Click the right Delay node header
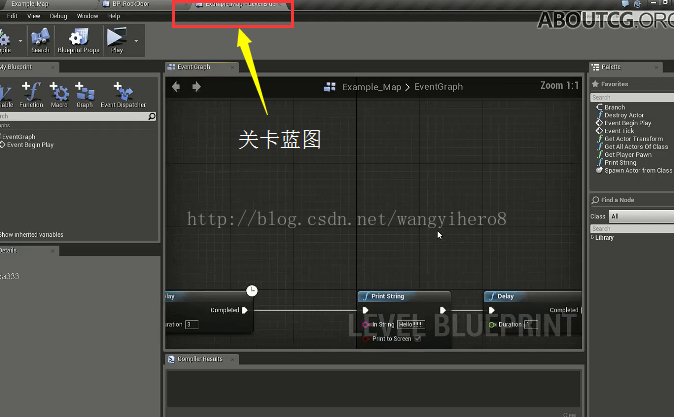The width and height of the screenshot is (674, 417). [533, 296]
